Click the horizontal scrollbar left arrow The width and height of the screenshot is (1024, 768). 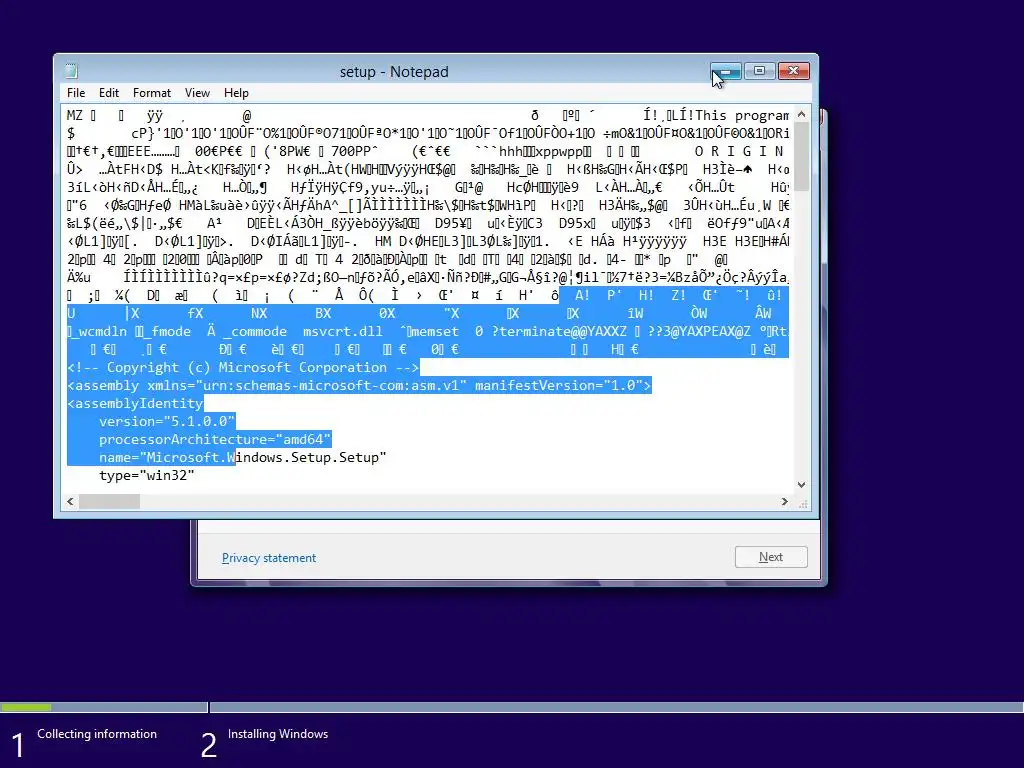point(71,502)
